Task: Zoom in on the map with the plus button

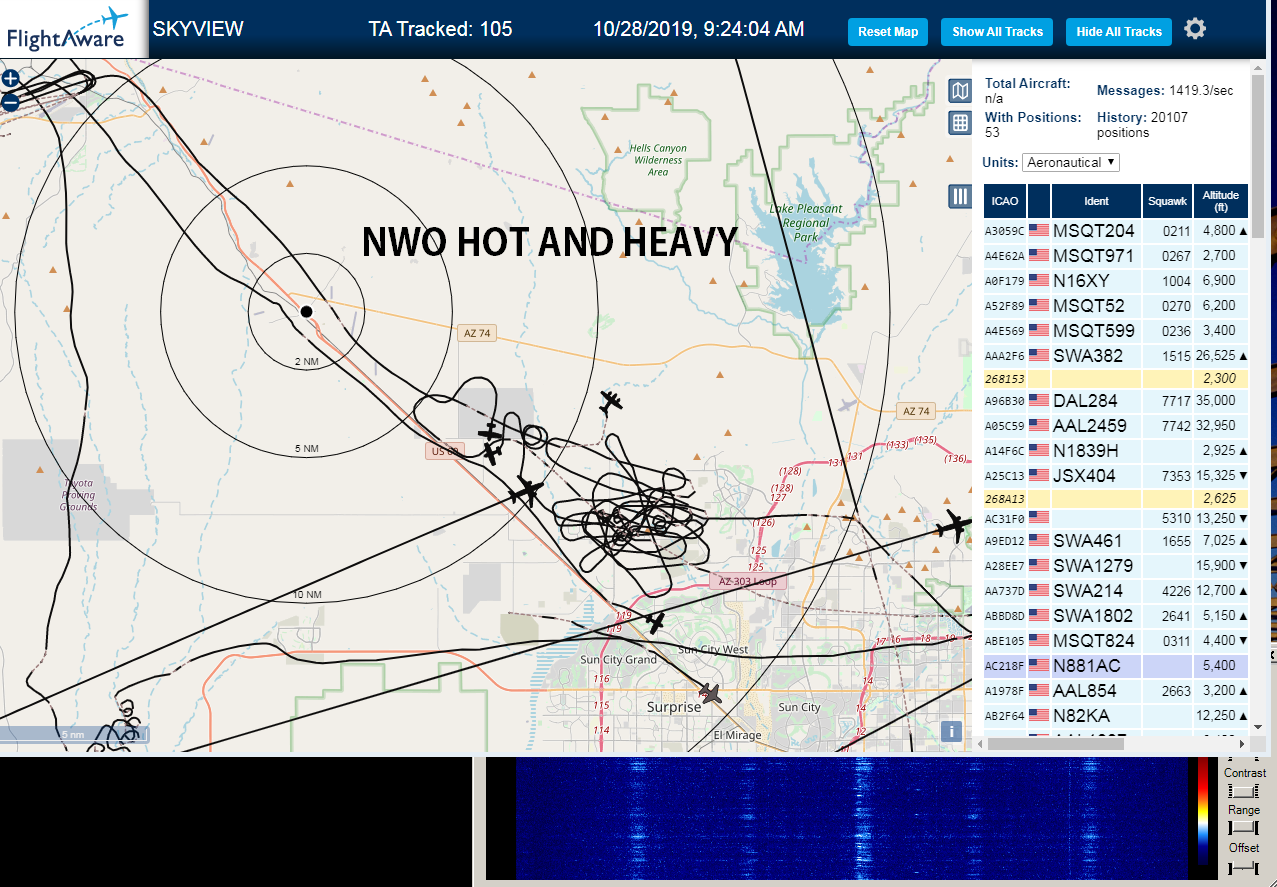Action: pos(10,77)
